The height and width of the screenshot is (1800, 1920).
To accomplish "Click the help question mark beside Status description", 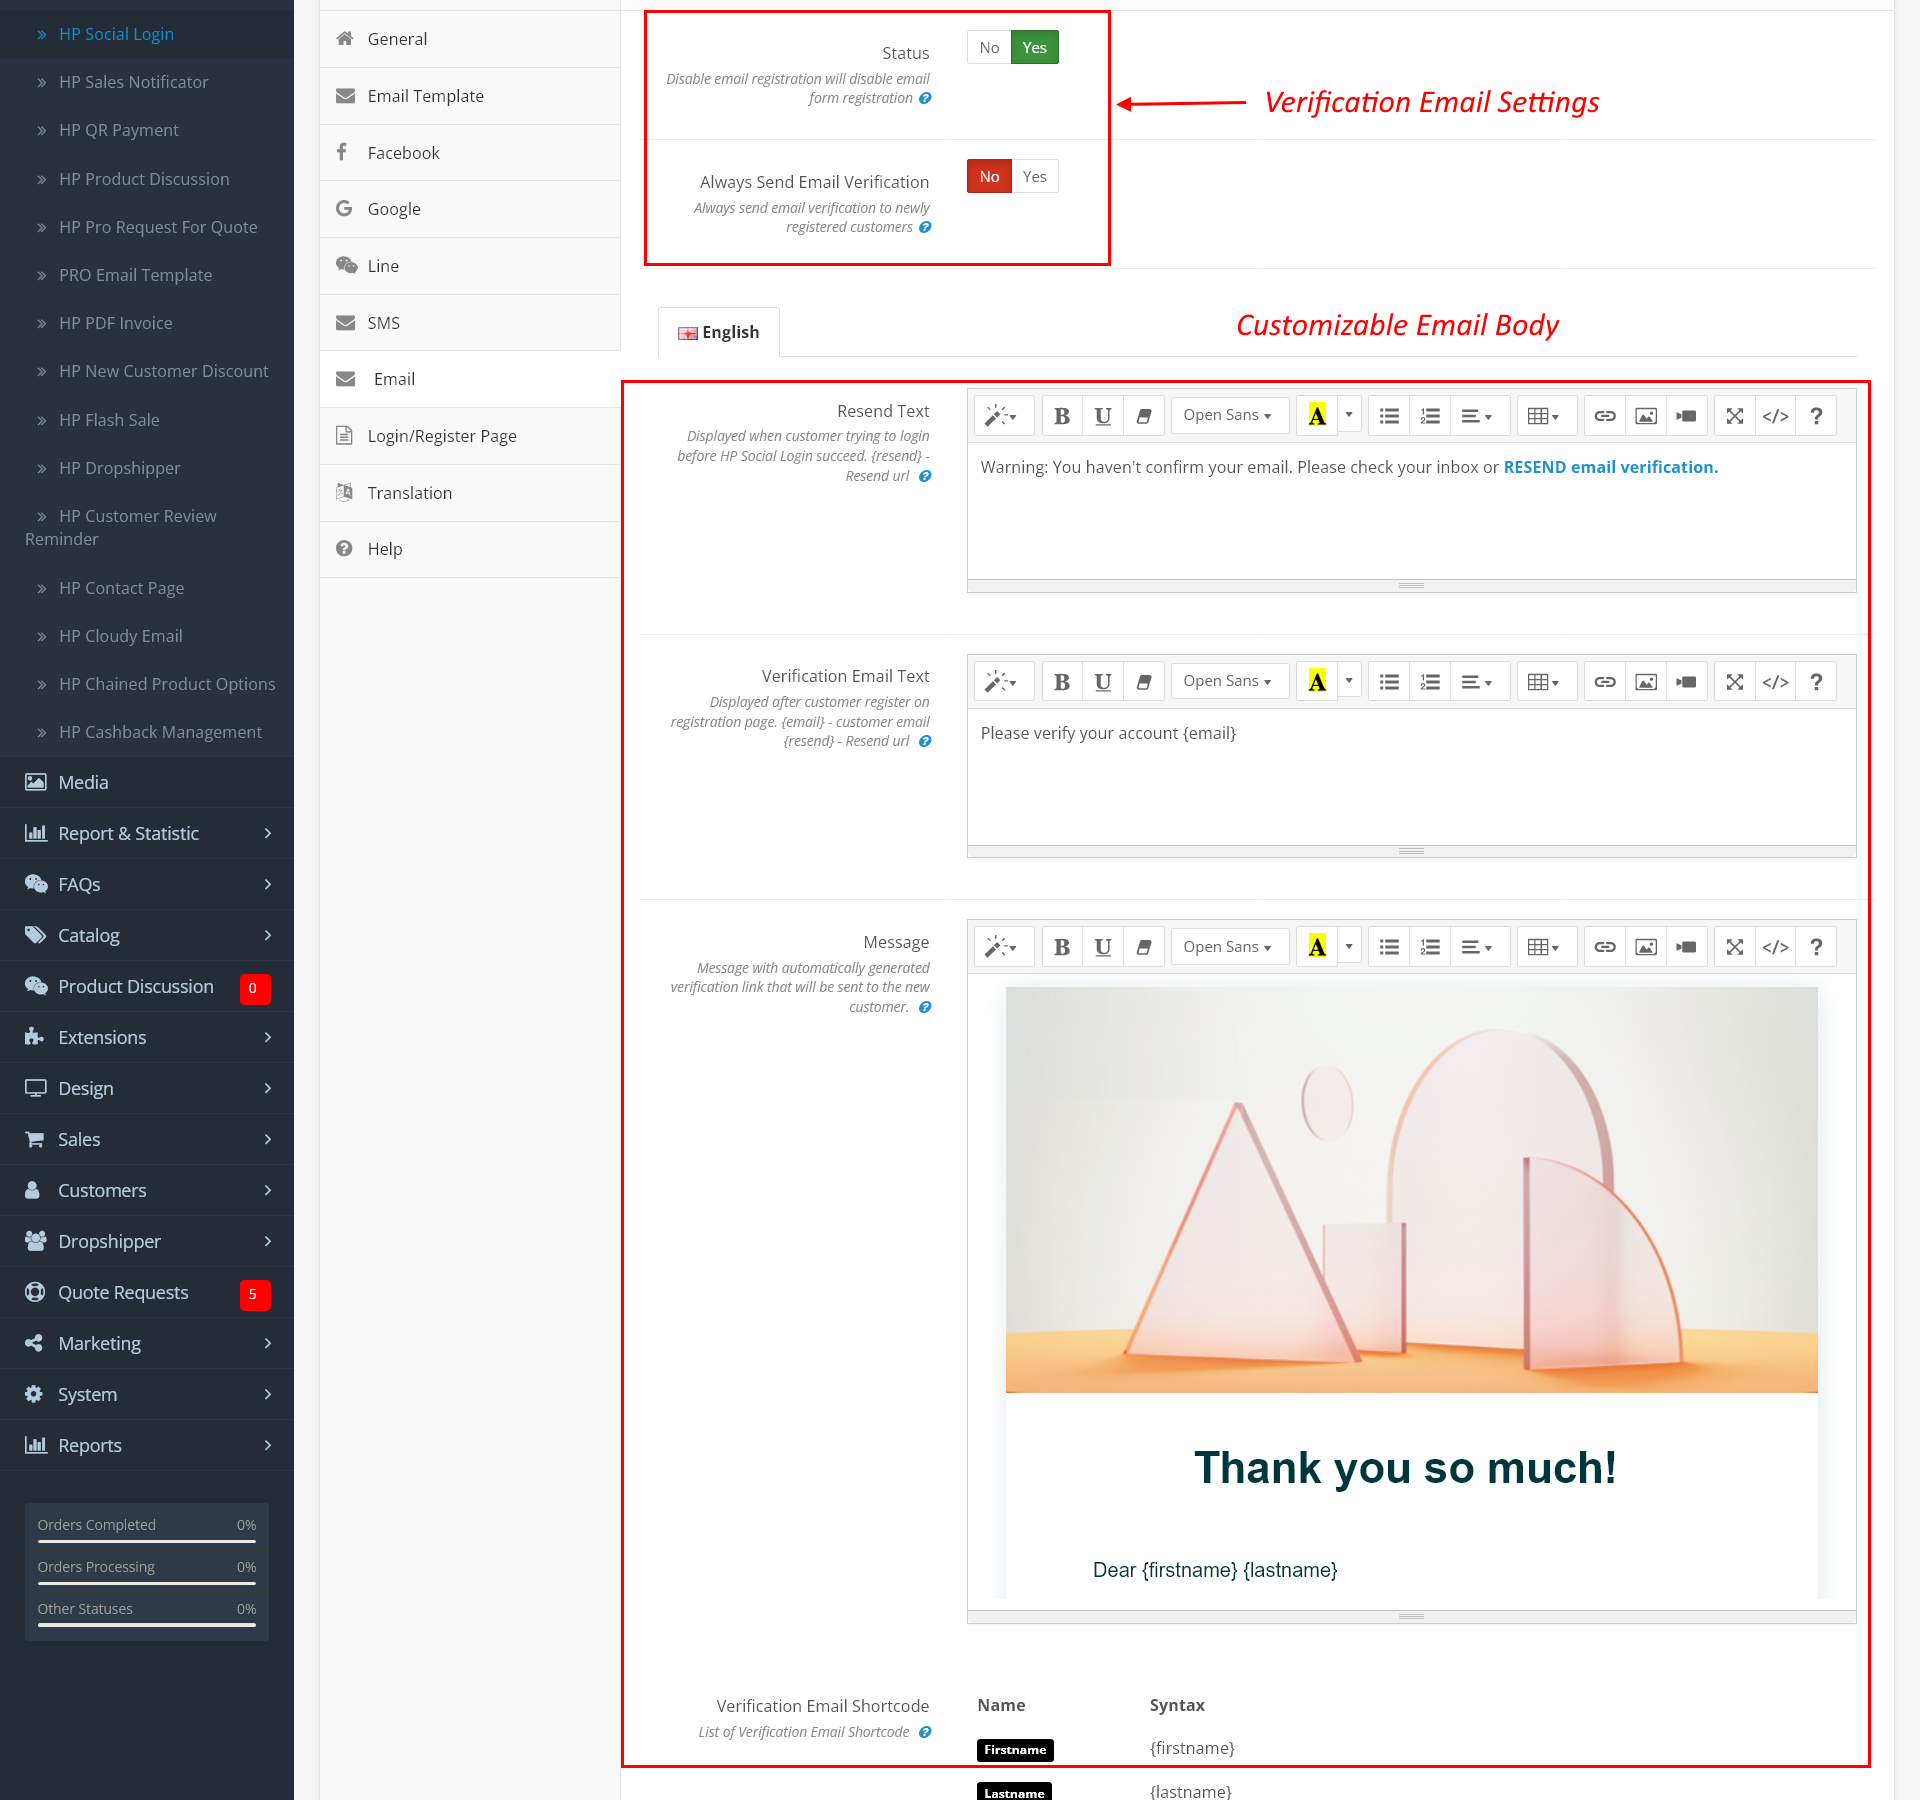I will click(x=925, y=98).
